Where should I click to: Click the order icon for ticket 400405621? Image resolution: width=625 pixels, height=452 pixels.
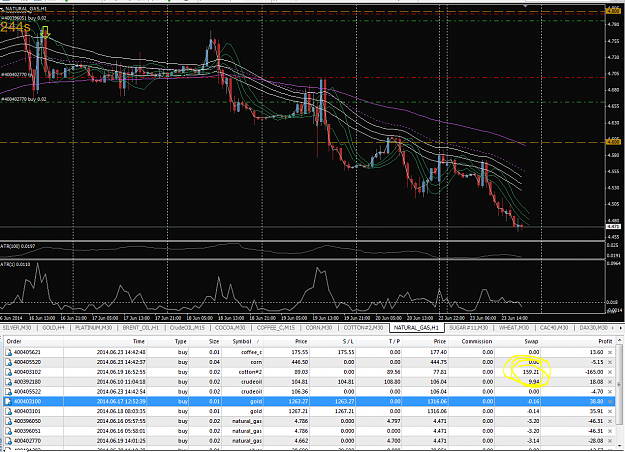click(x=8, y=352)
